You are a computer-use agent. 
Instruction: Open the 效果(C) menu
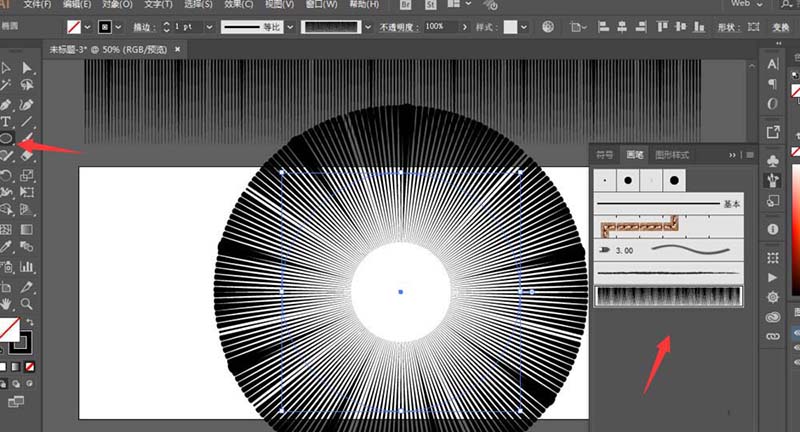(237, 5)
